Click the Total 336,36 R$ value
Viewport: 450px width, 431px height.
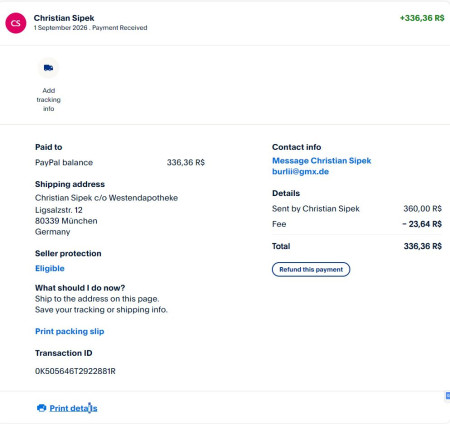point(423,246)
